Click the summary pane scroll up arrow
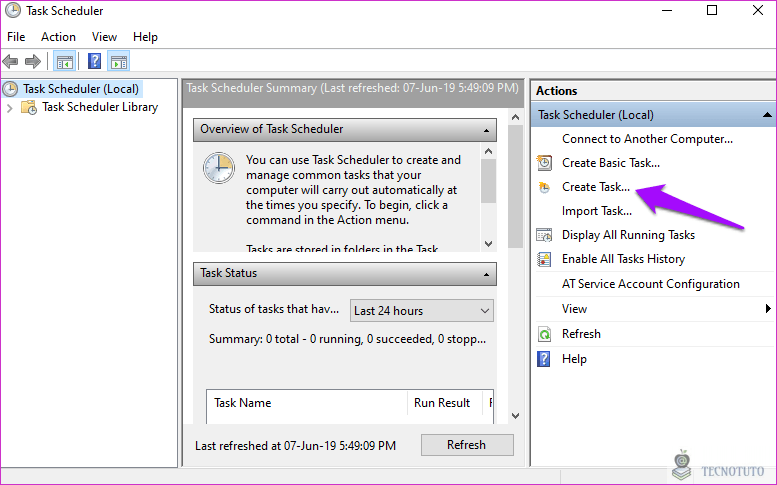 click(x=515, y=117)
